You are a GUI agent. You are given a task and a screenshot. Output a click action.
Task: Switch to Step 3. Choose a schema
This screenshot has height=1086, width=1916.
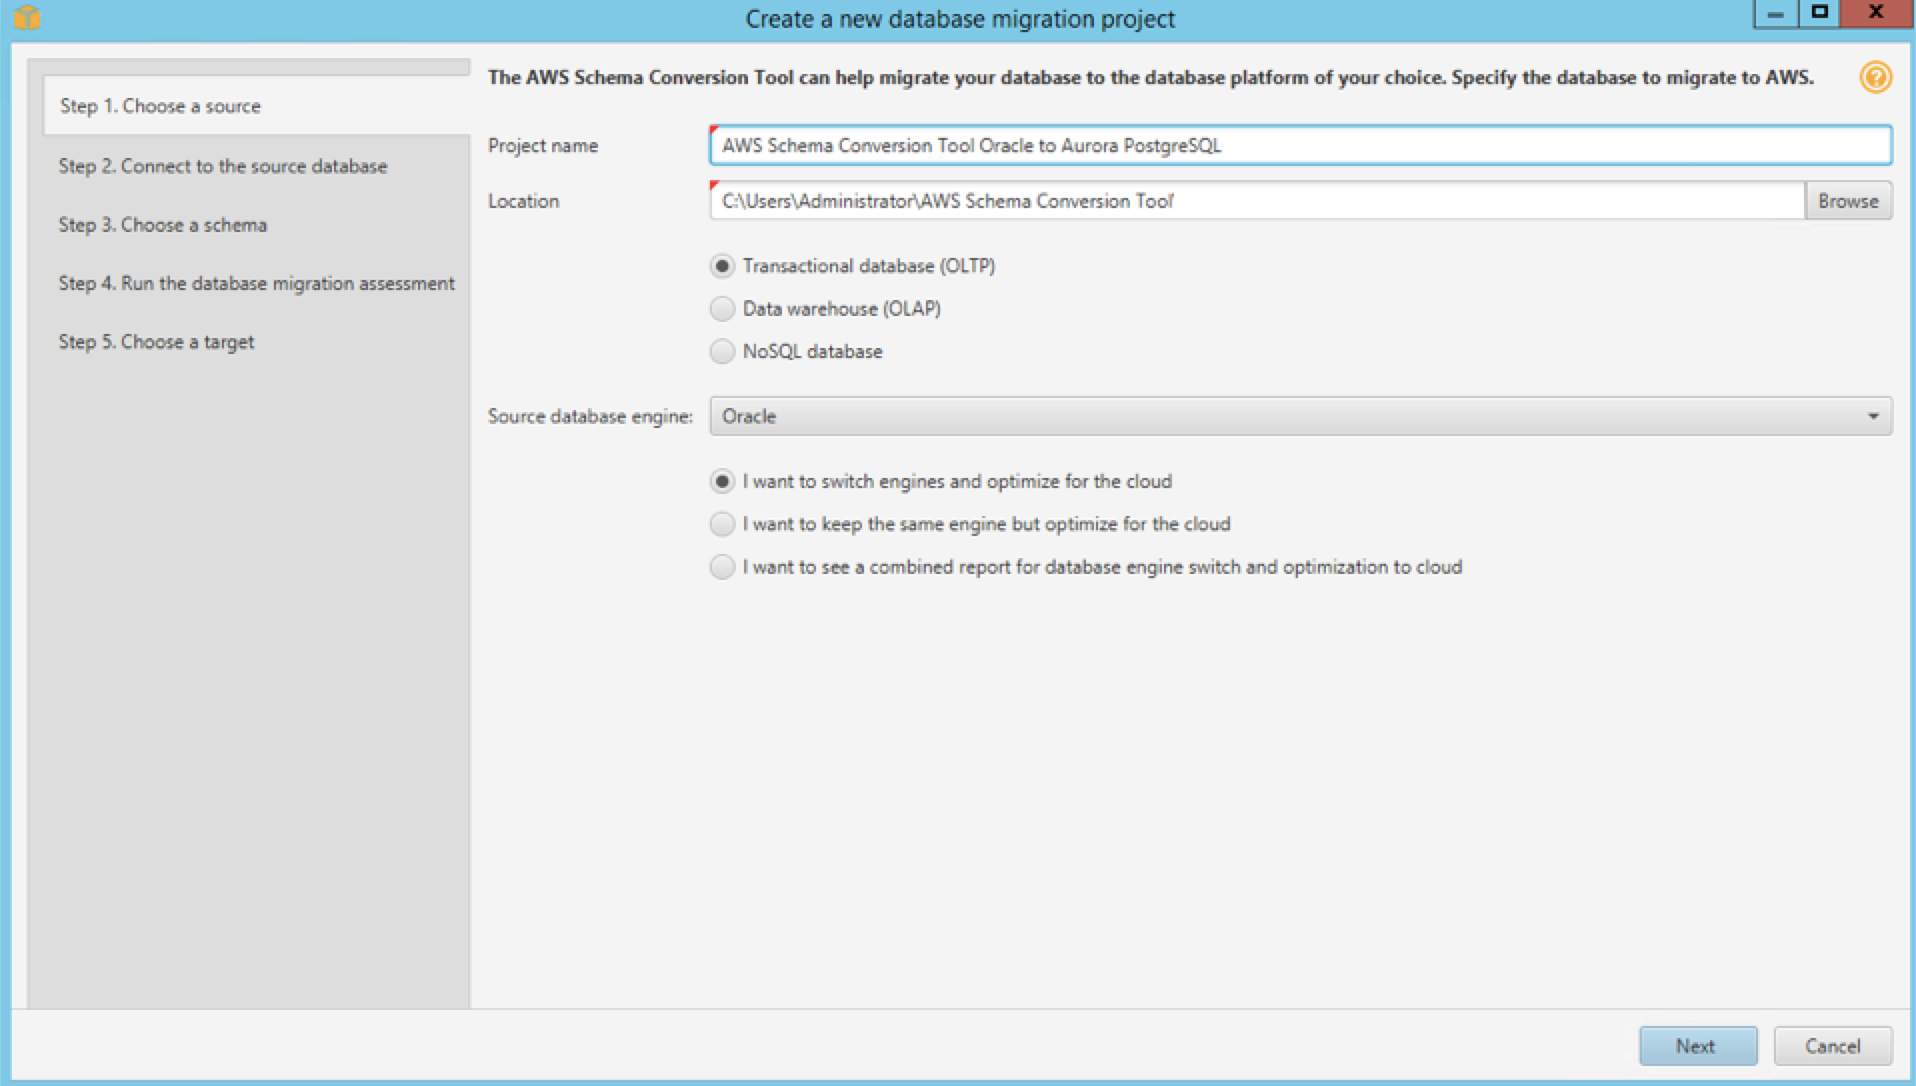[x=162, y=225]
